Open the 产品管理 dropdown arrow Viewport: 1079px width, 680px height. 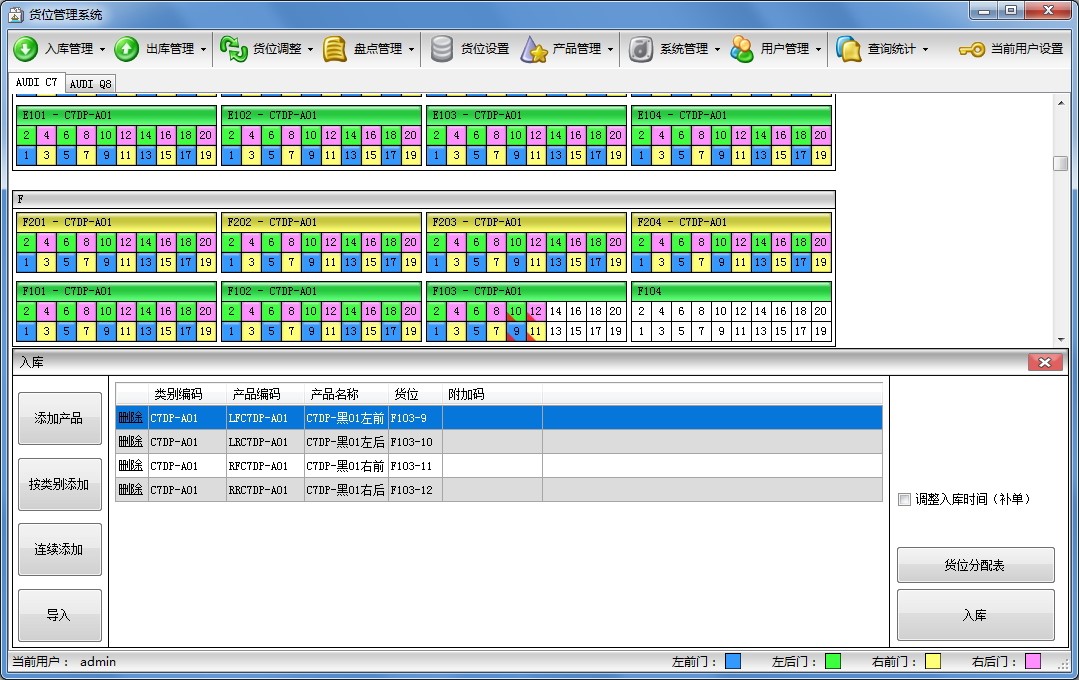point(610,49)
